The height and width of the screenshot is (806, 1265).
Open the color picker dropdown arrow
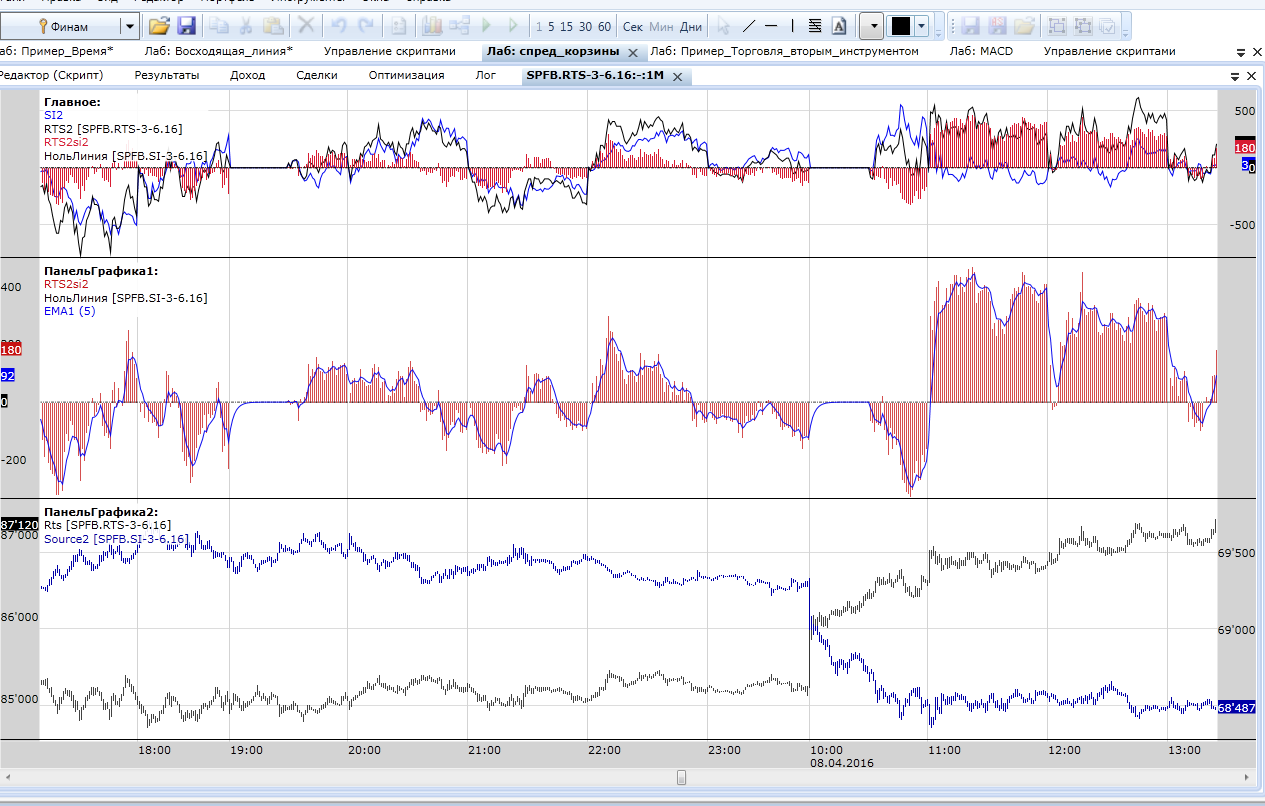pyautogui.click(x=921, y=26)
